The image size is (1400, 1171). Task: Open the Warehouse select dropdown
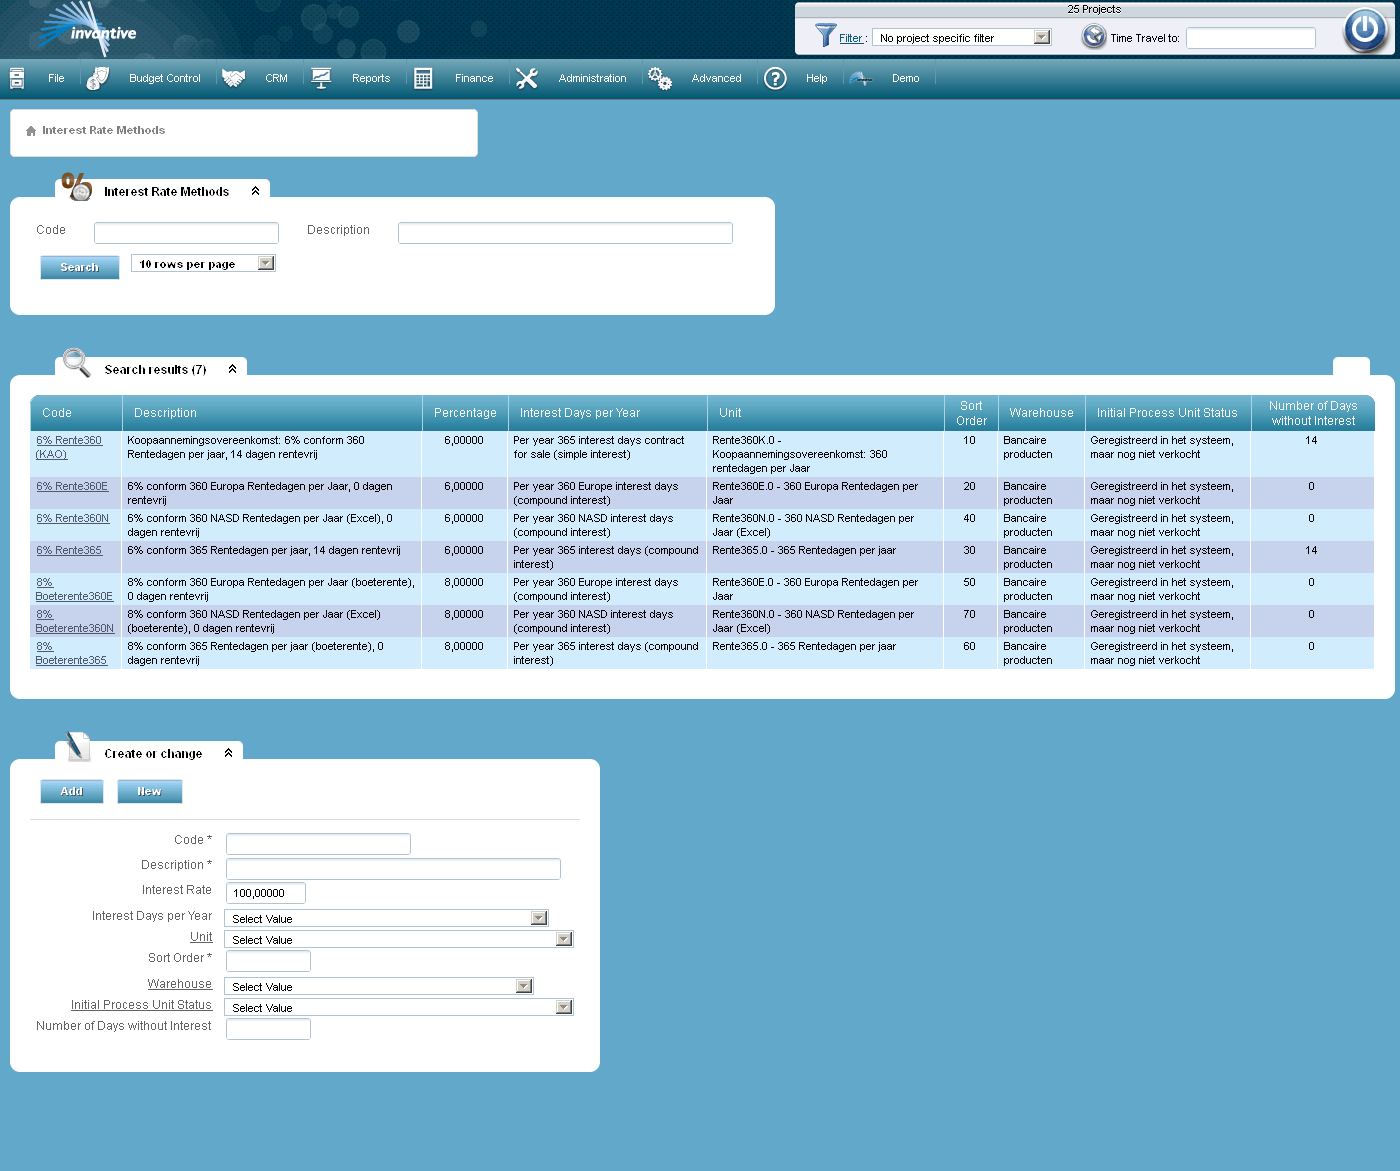[x=379, y=986]
